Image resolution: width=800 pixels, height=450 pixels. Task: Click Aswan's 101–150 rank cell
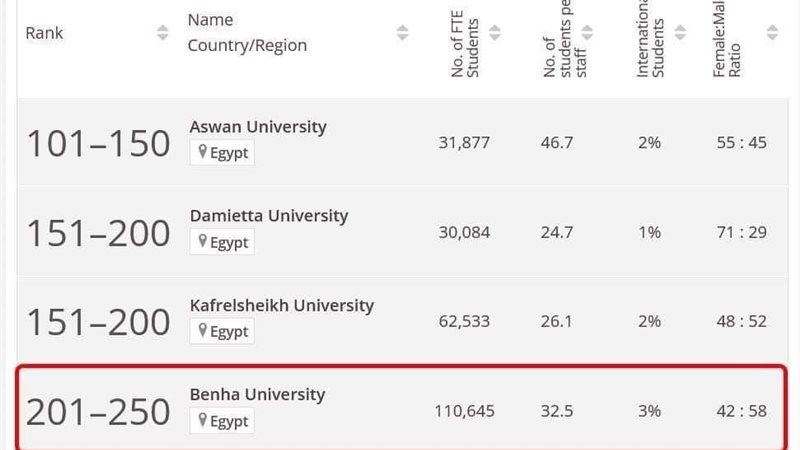[98, 143]
